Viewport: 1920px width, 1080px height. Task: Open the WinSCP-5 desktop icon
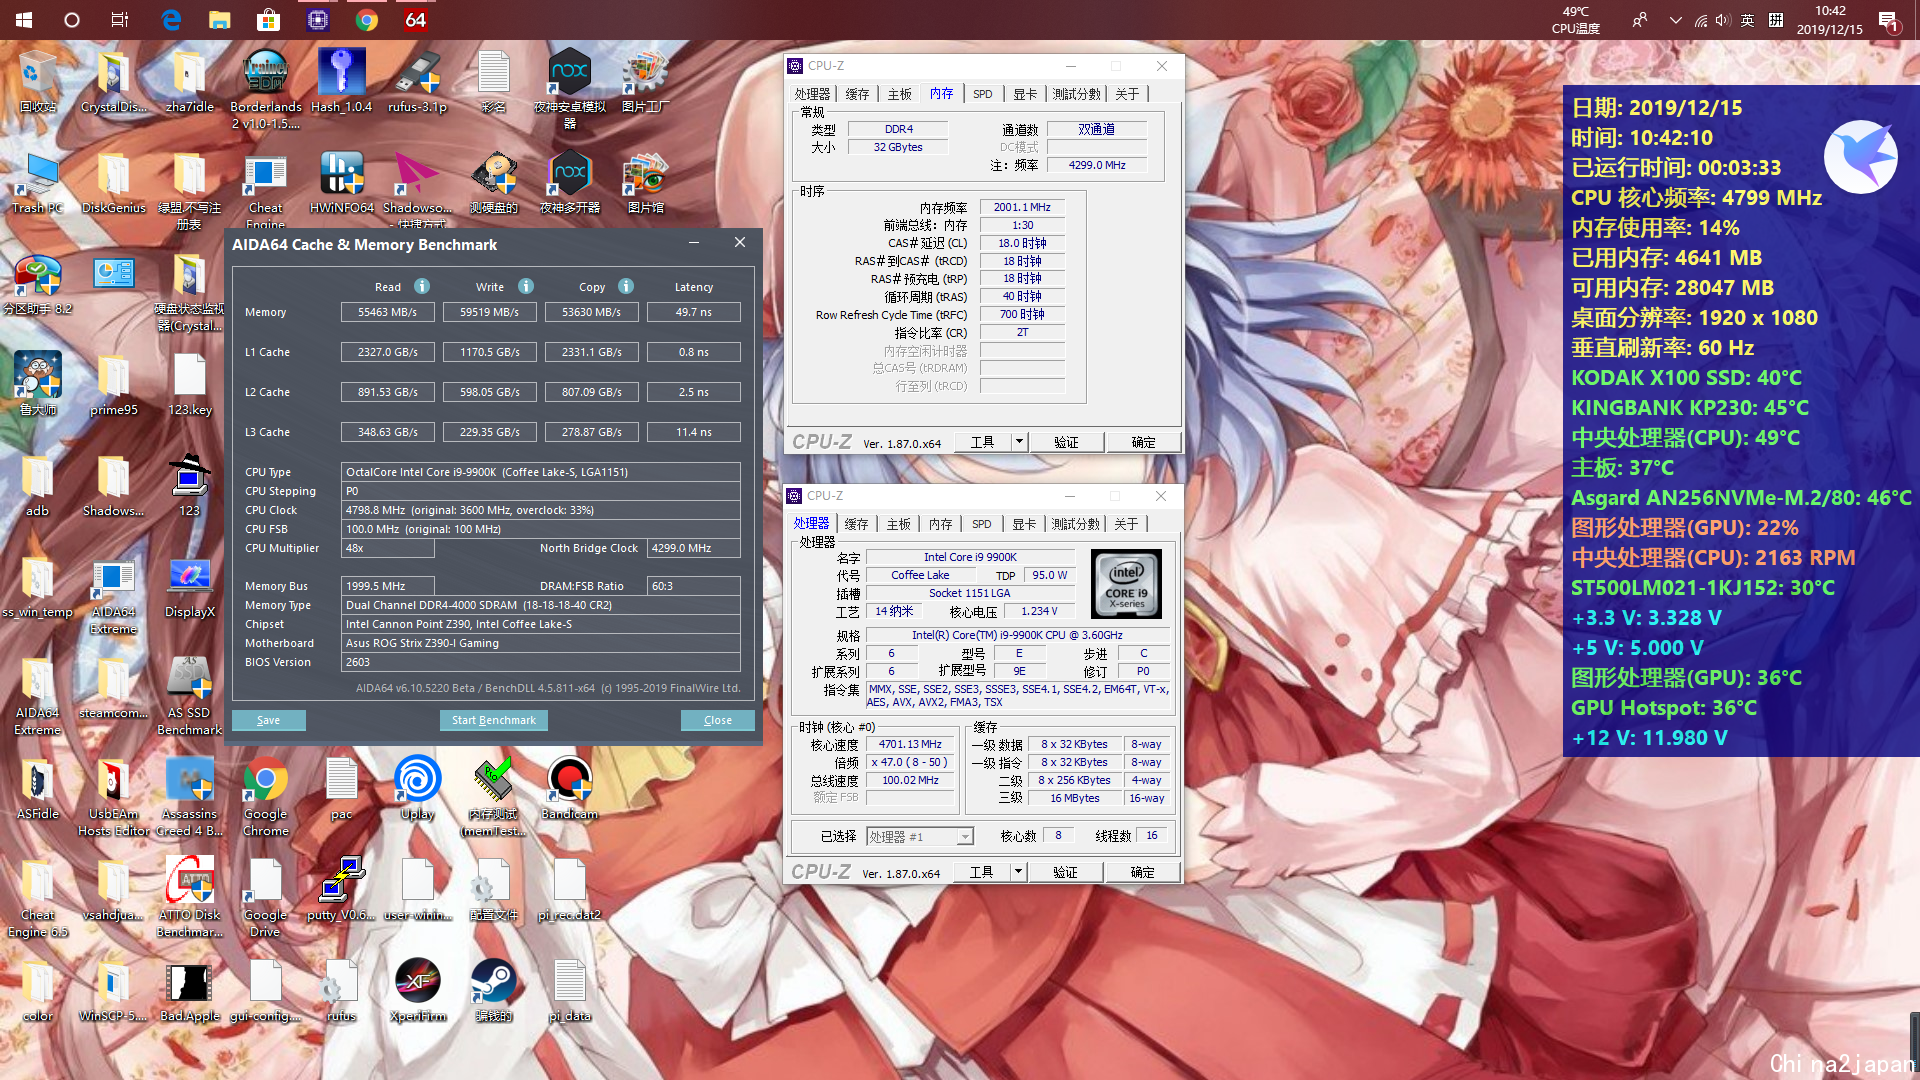[113, 991]
